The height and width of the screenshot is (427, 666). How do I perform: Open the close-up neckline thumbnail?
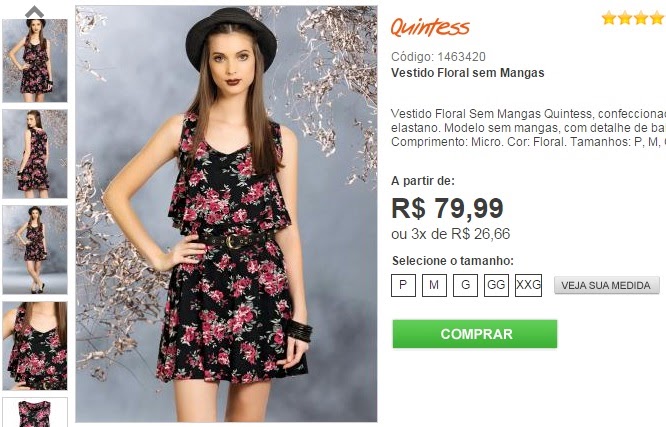(x=35, y=346)
